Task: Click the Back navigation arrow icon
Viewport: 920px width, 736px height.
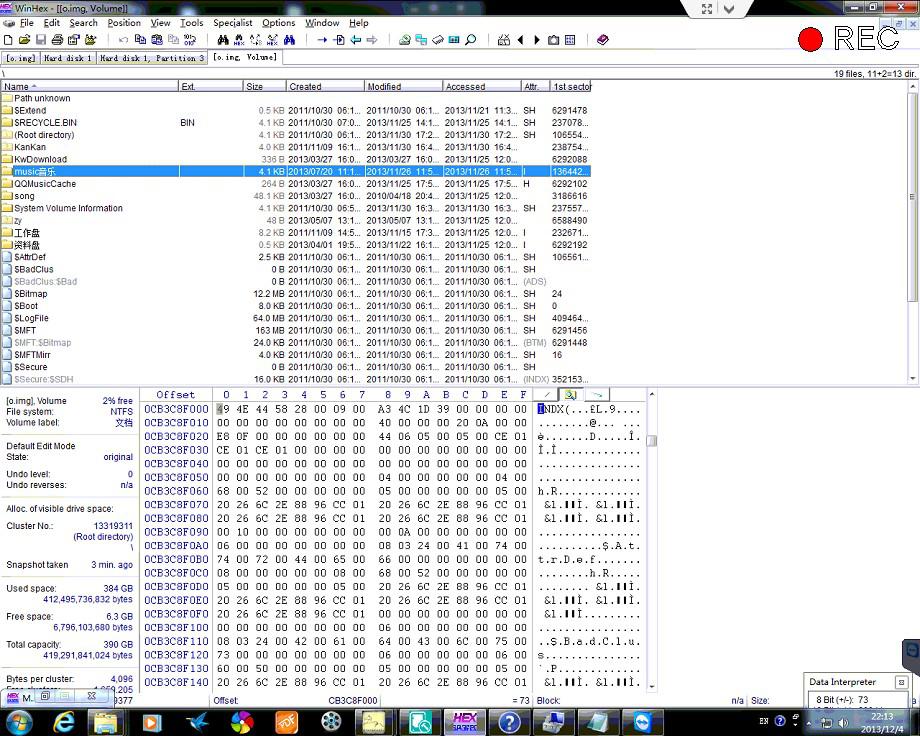Action: click(x=356, y=40)
